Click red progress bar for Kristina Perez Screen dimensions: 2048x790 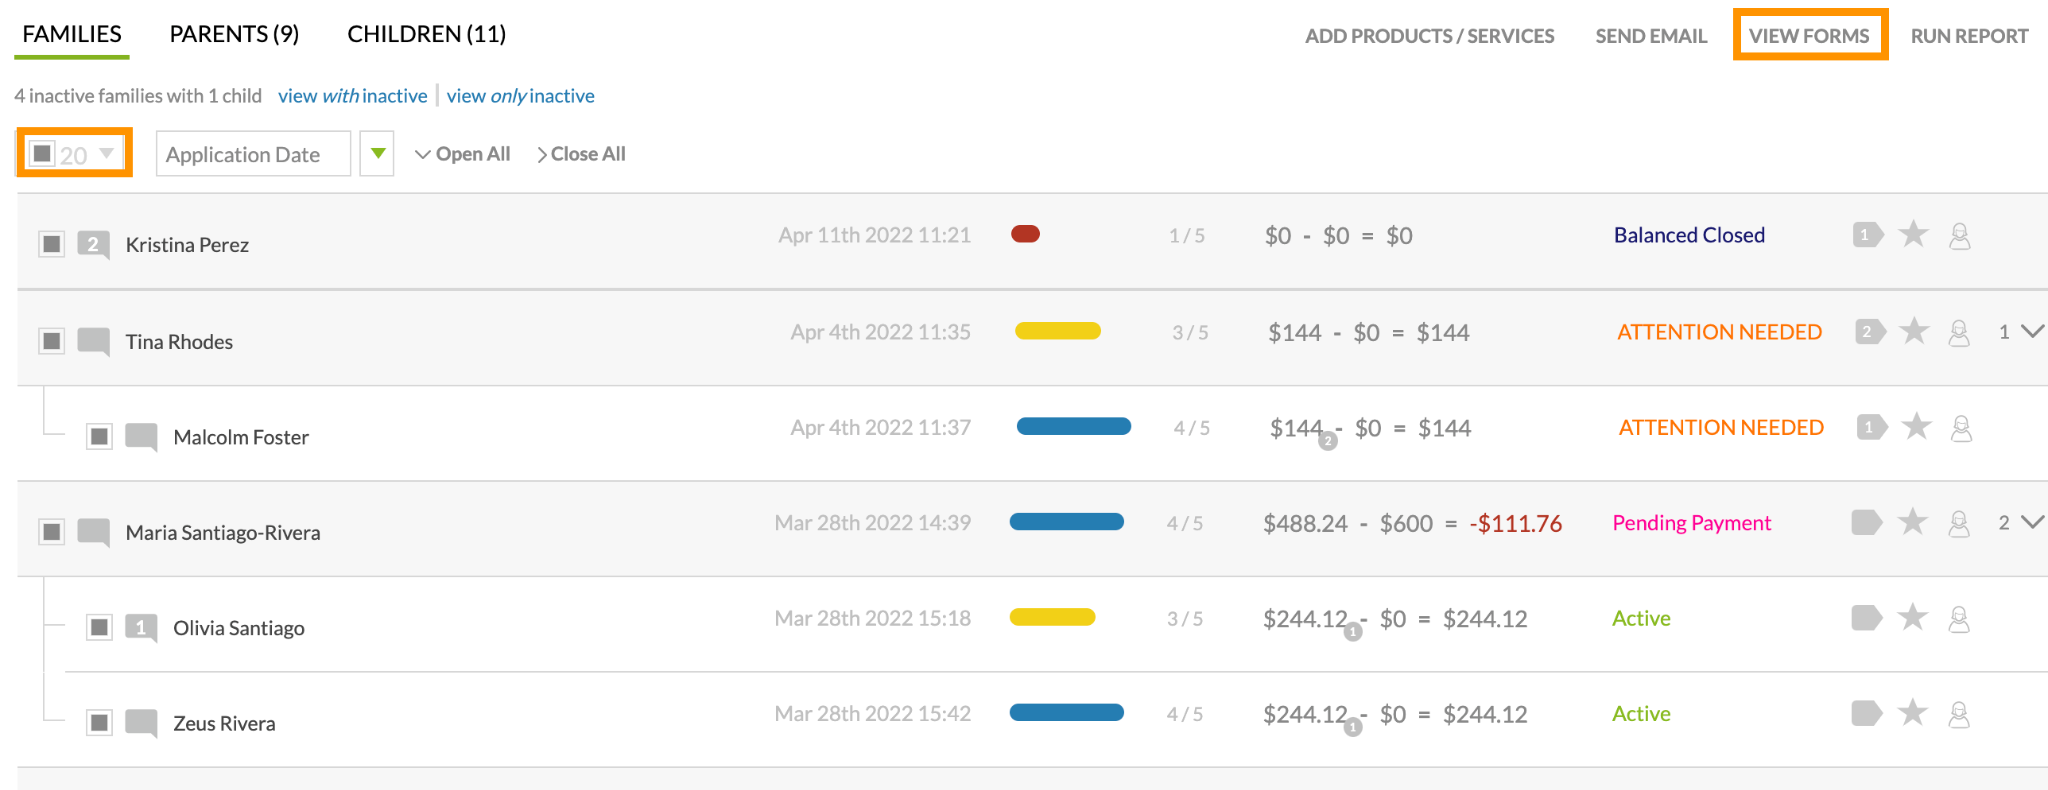(x=1025, y=234)
